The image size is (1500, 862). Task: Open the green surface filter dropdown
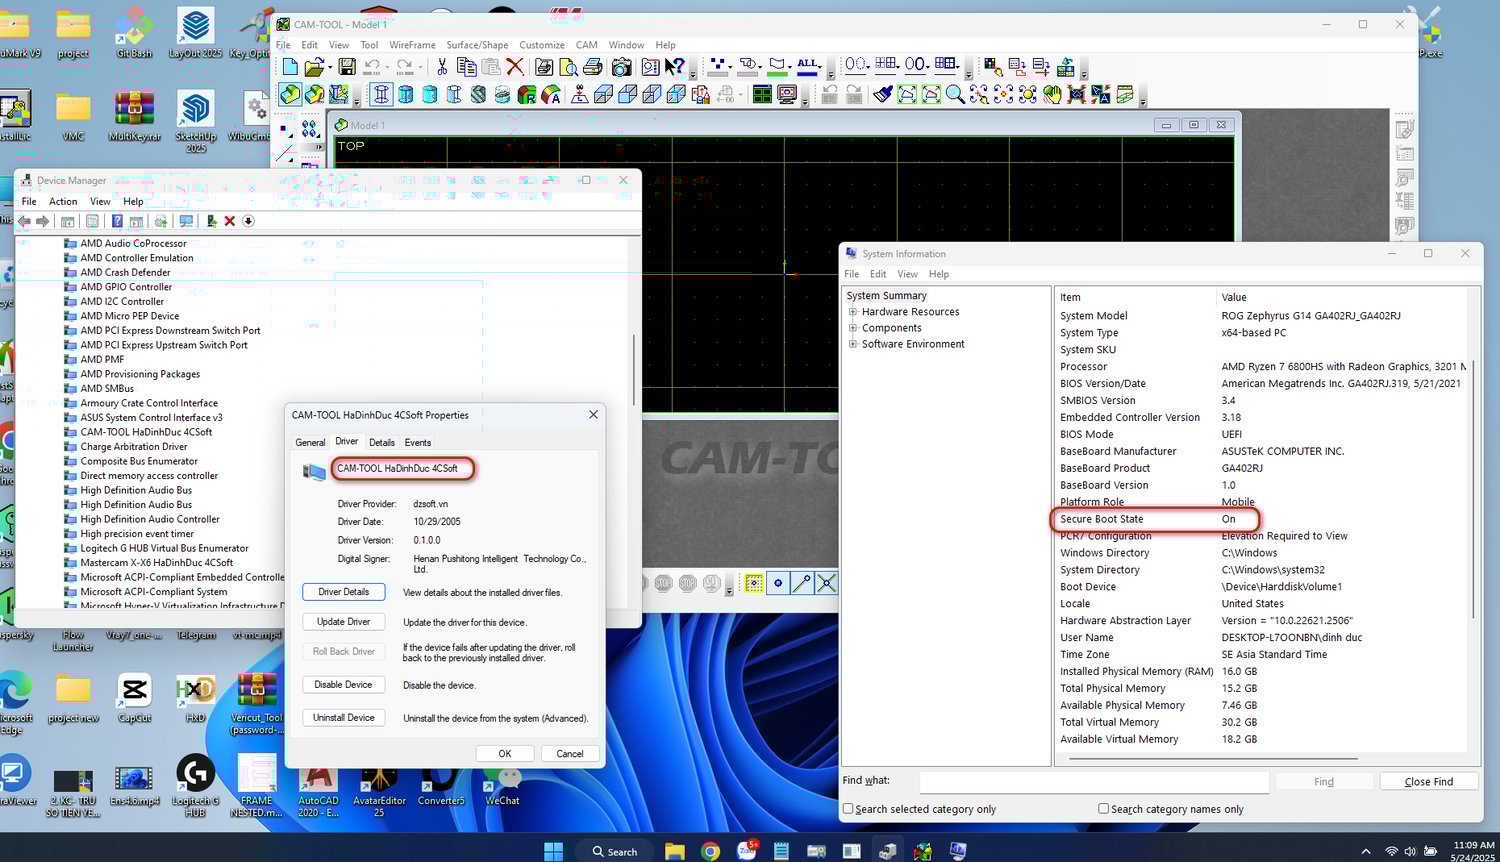point(790,68)
